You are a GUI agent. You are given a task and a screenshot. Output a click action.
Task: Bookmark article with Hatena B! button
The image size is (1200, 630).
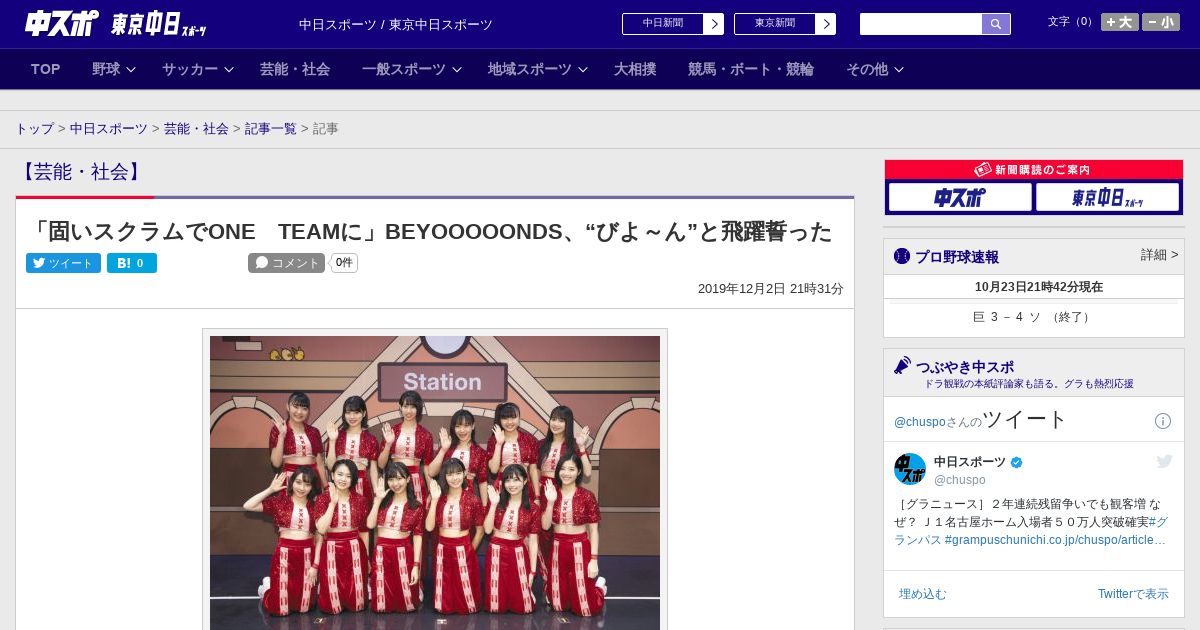132,263
